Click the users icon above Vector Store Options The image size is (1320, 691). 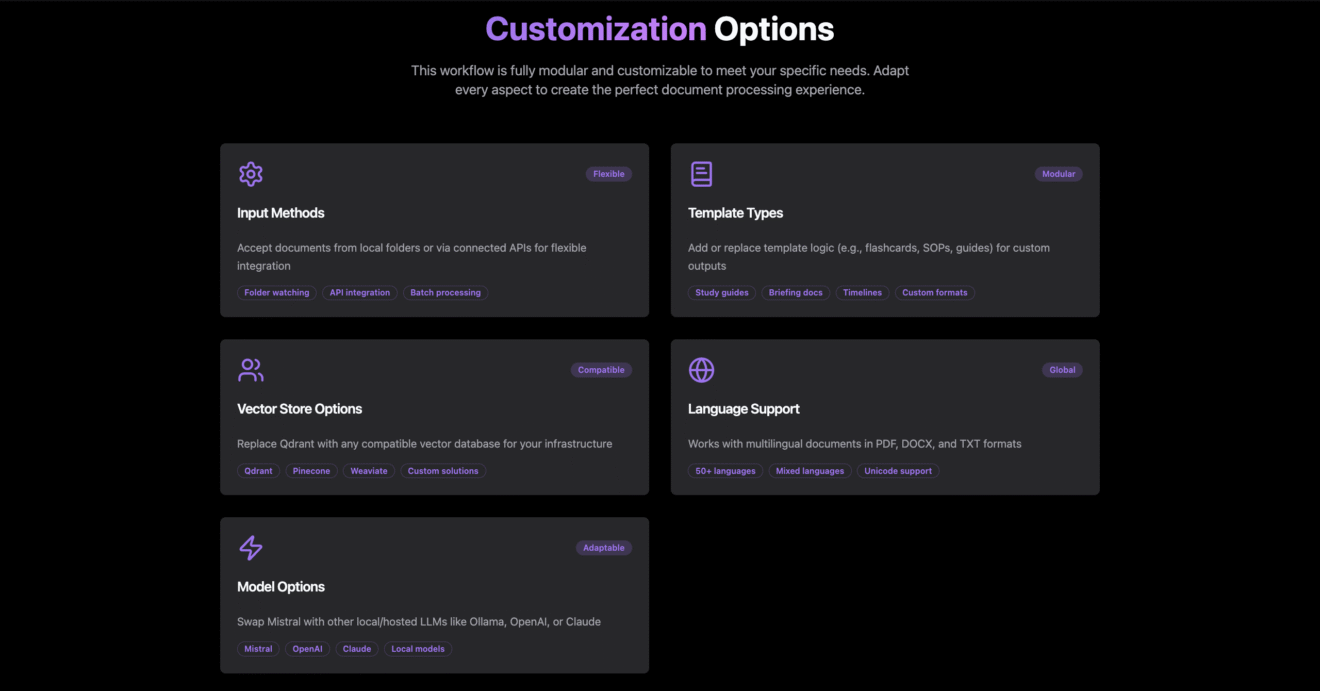[x=251, y=370]
